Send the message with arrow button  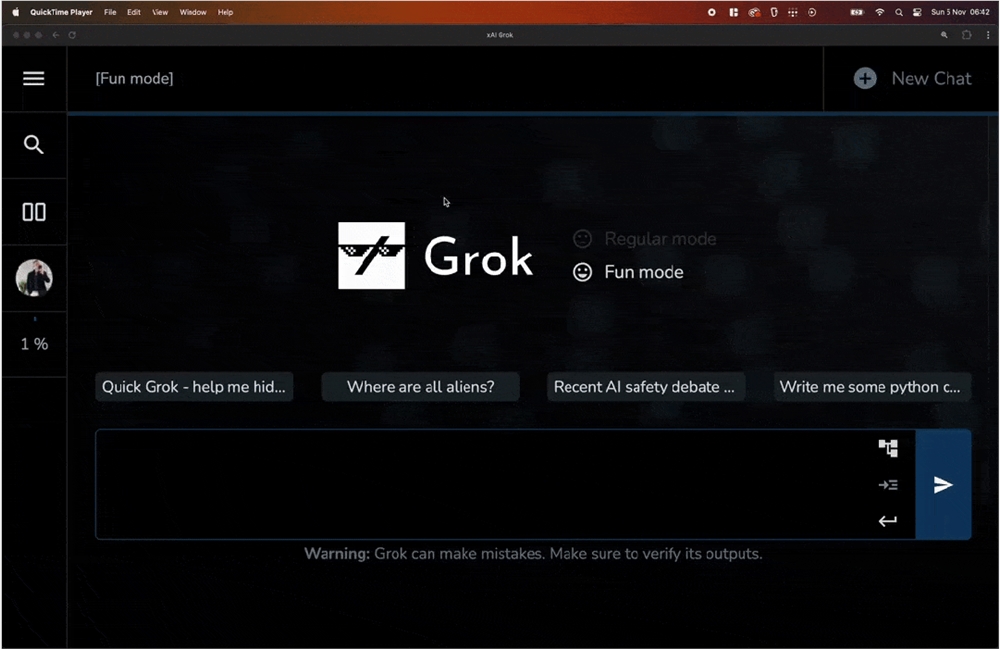(943, 485)
